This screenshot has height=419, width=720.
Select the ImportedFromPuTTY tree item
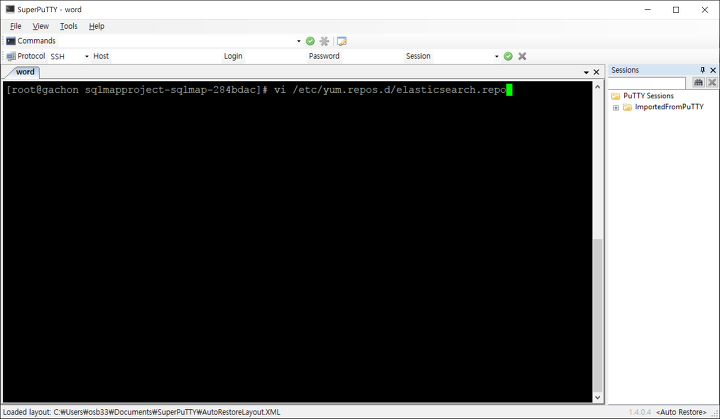point(669,107)
